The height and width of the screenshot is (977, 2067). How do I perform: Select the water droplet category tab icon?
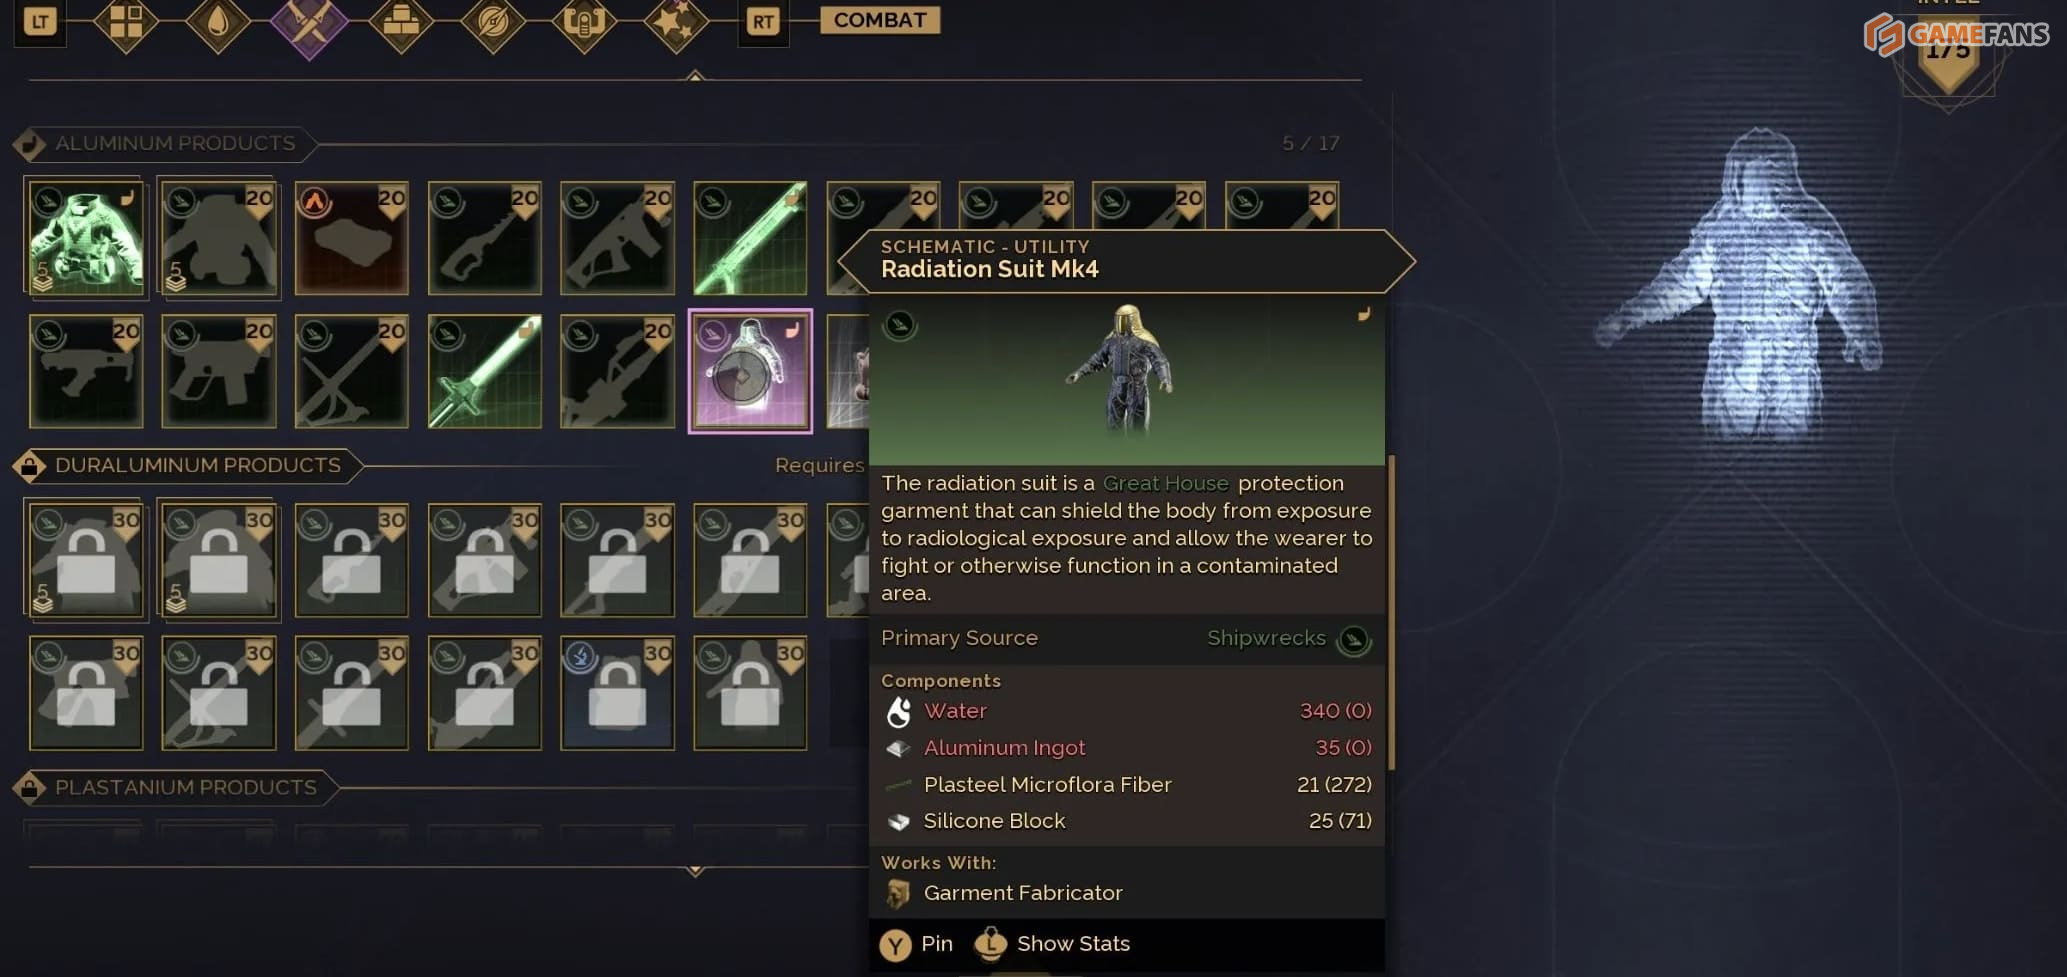pyautogui.click(x=217, y=22)
